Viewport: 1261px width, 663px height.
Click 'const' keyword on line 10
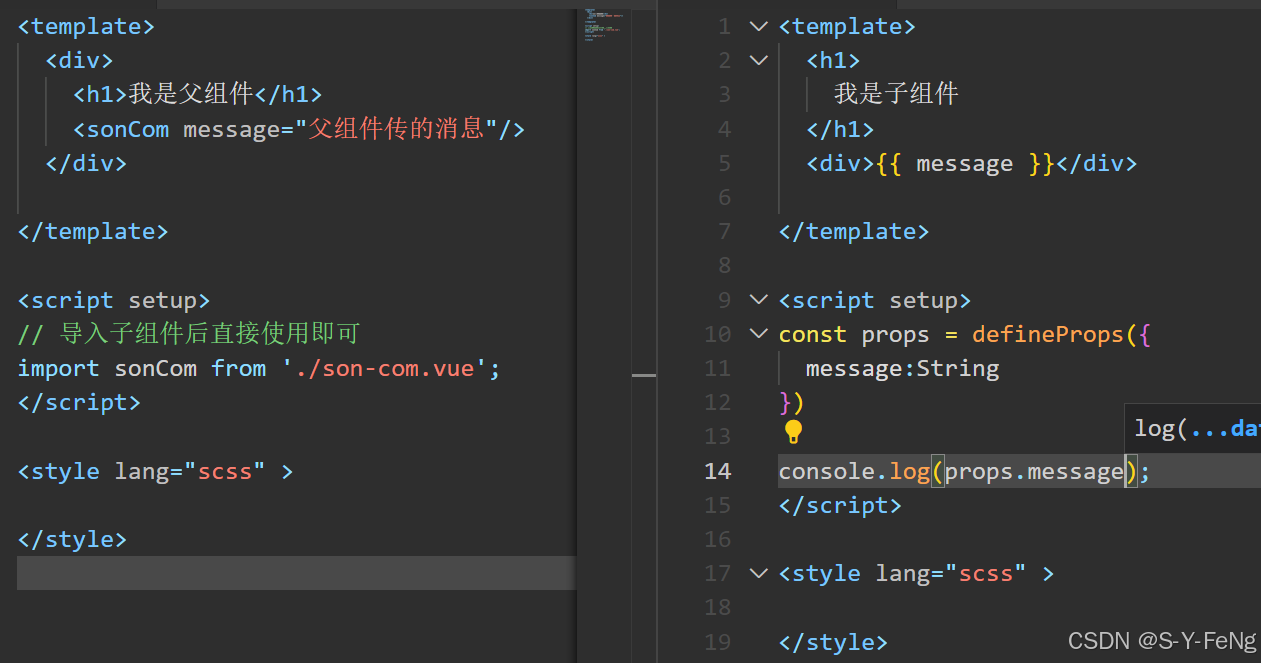click(813, 334)
